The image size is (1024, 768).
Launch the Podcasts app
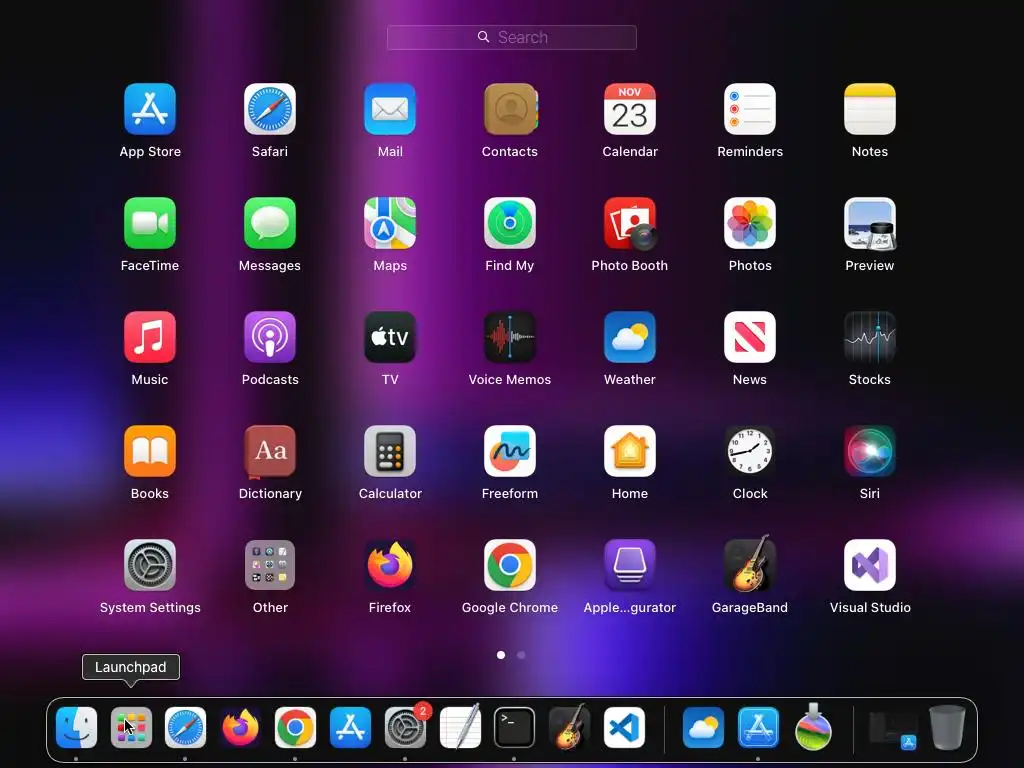pos(270,337)
